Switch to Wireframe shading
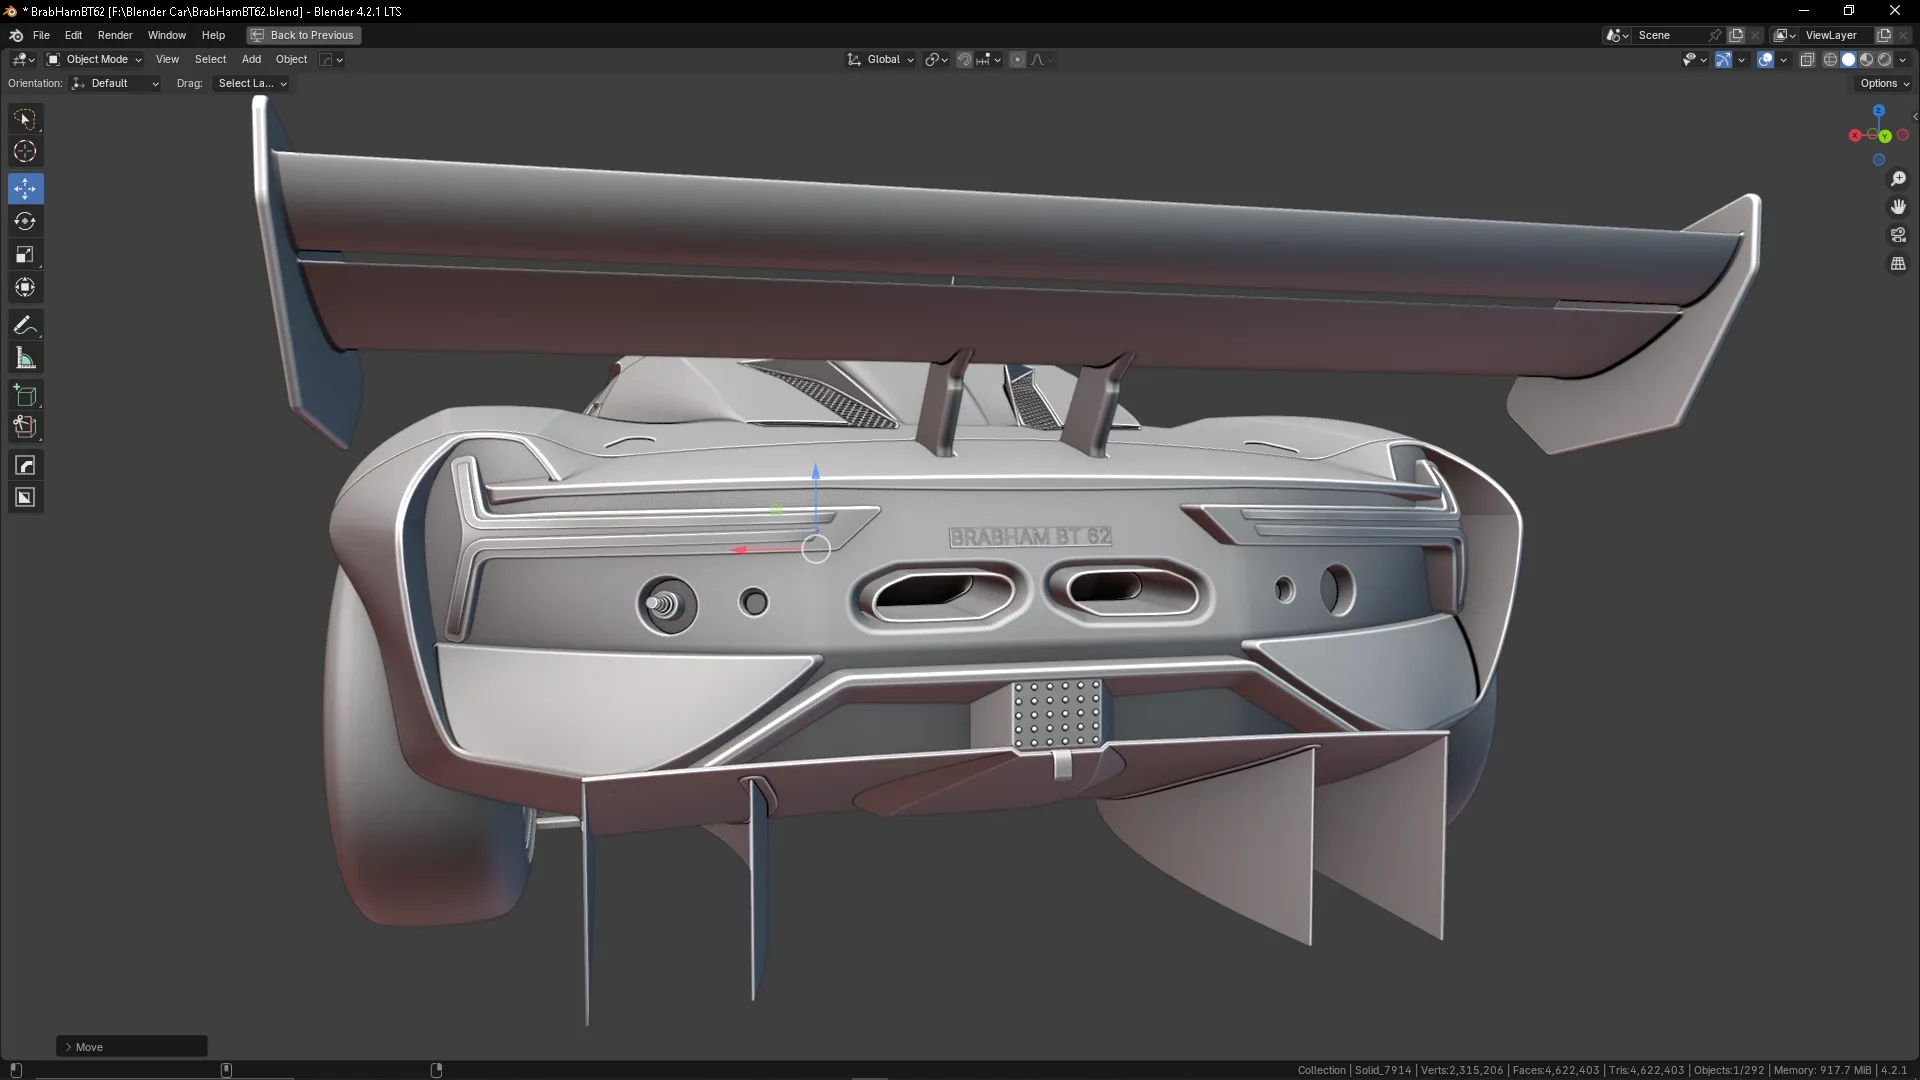The height and width of the screenshot is (1080, 1920). (x=1830, y=60)
